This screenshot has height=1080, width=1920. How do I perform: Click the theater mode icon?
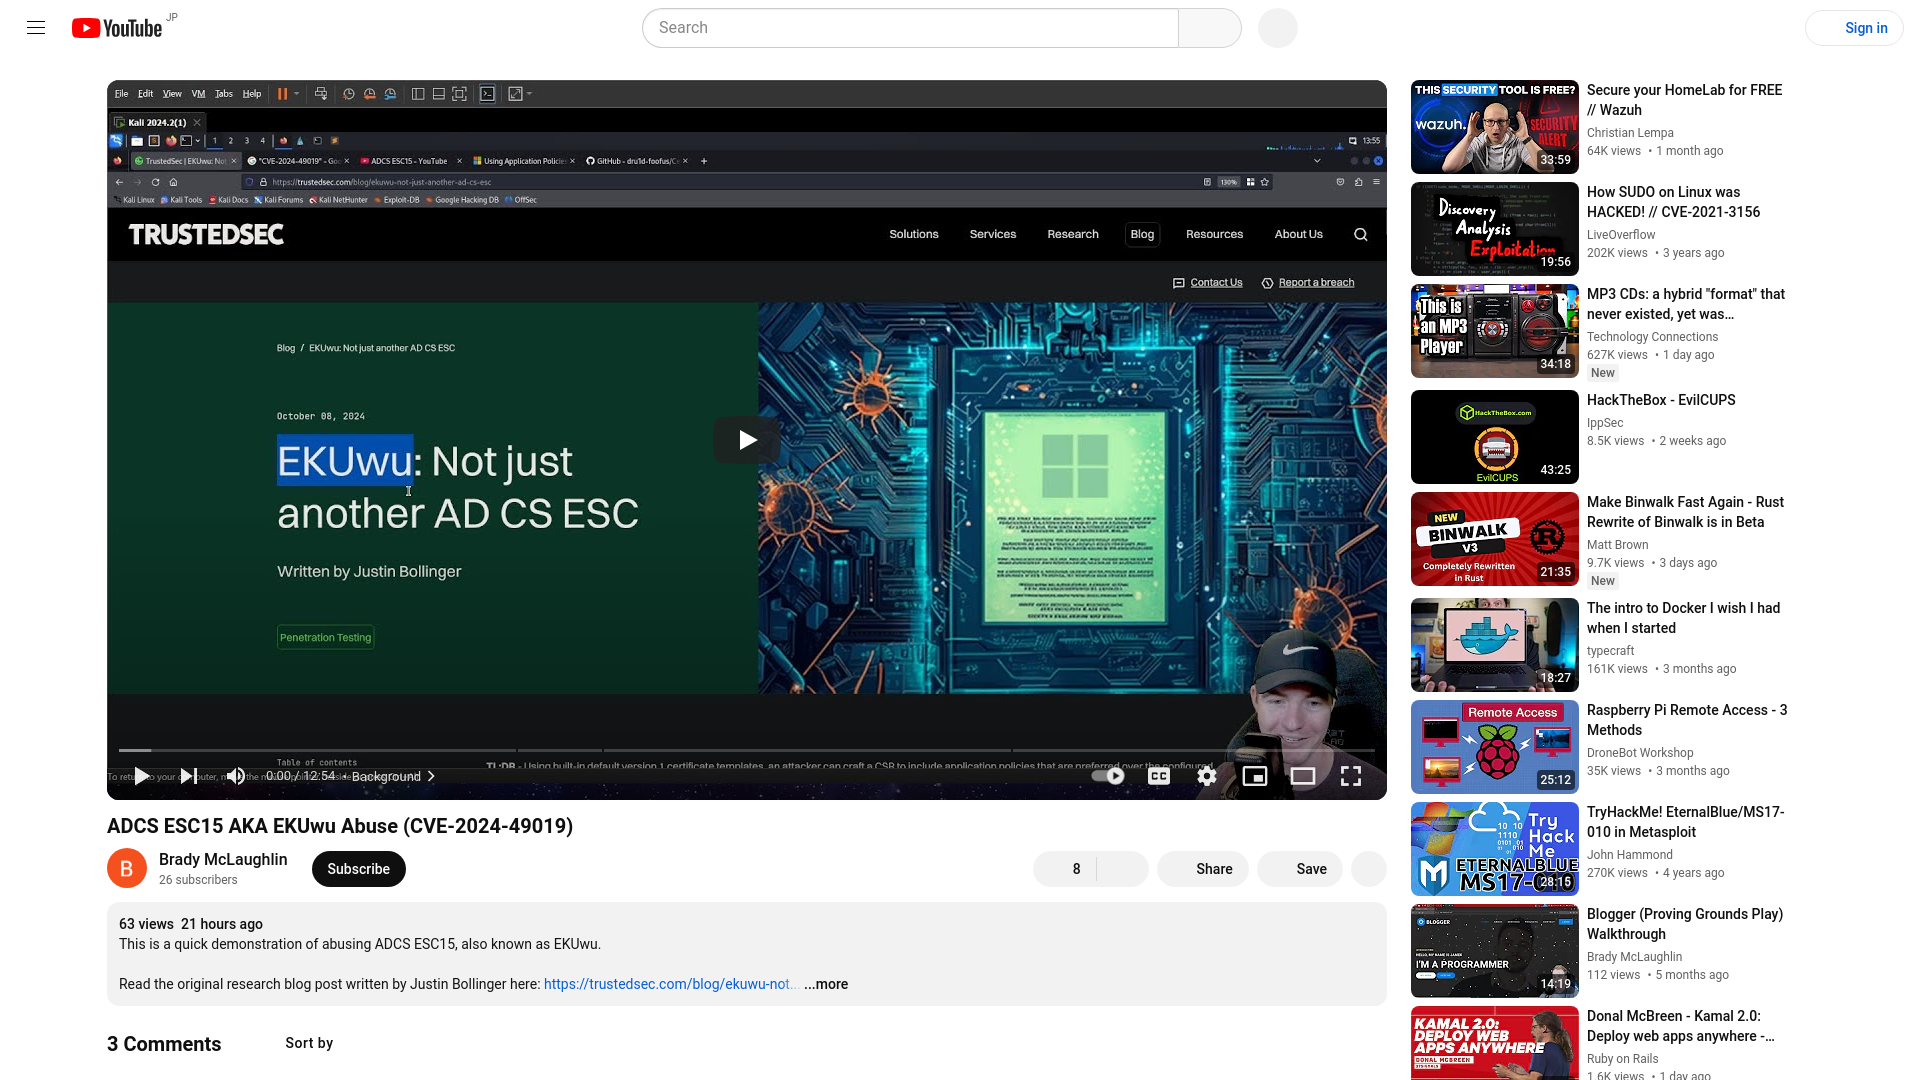point(1304,777)
